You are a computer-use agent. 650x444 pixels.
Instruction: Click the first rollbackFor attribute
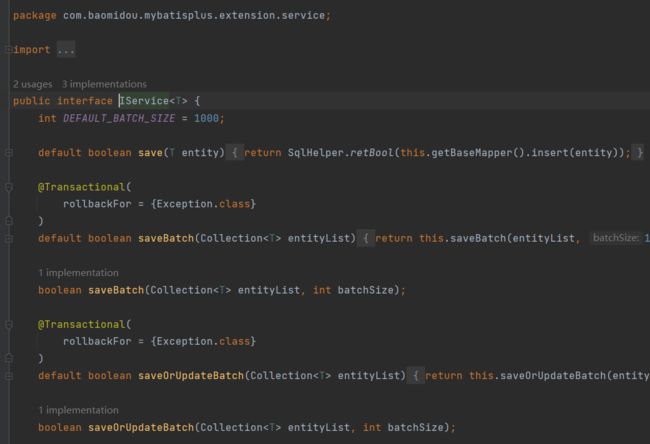tap(97, 204)
